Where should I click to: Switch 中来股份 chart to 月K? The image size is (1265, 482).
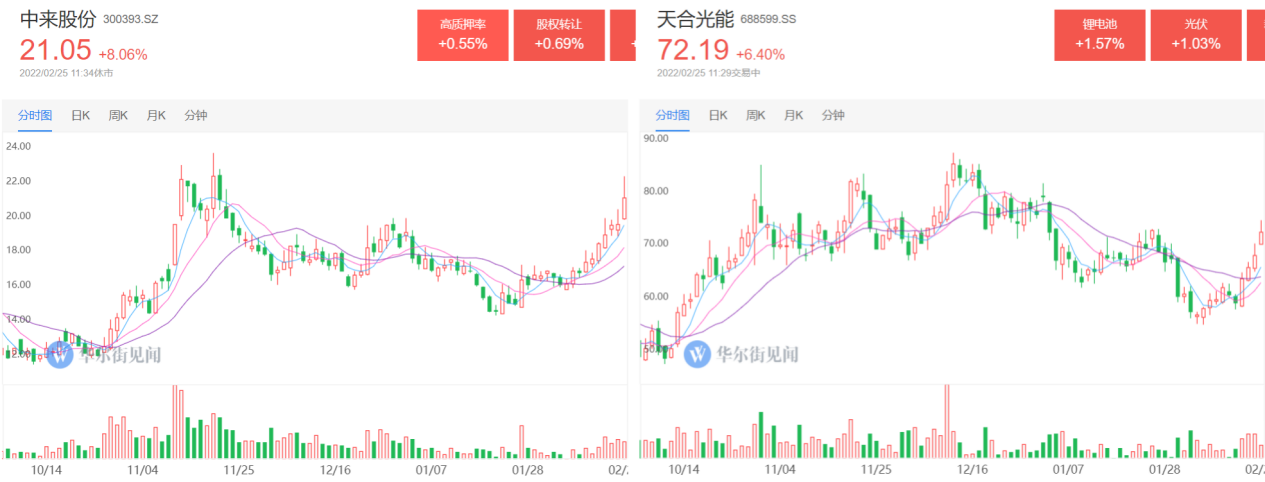pos(156,116)
